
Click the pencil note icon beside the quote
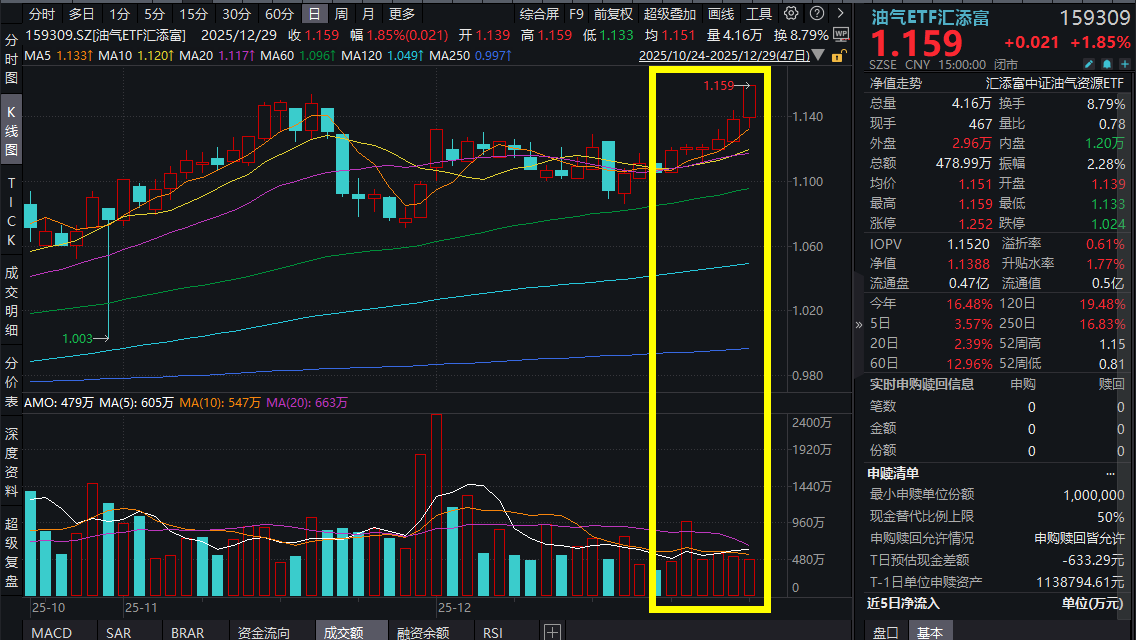[1089, 65]
